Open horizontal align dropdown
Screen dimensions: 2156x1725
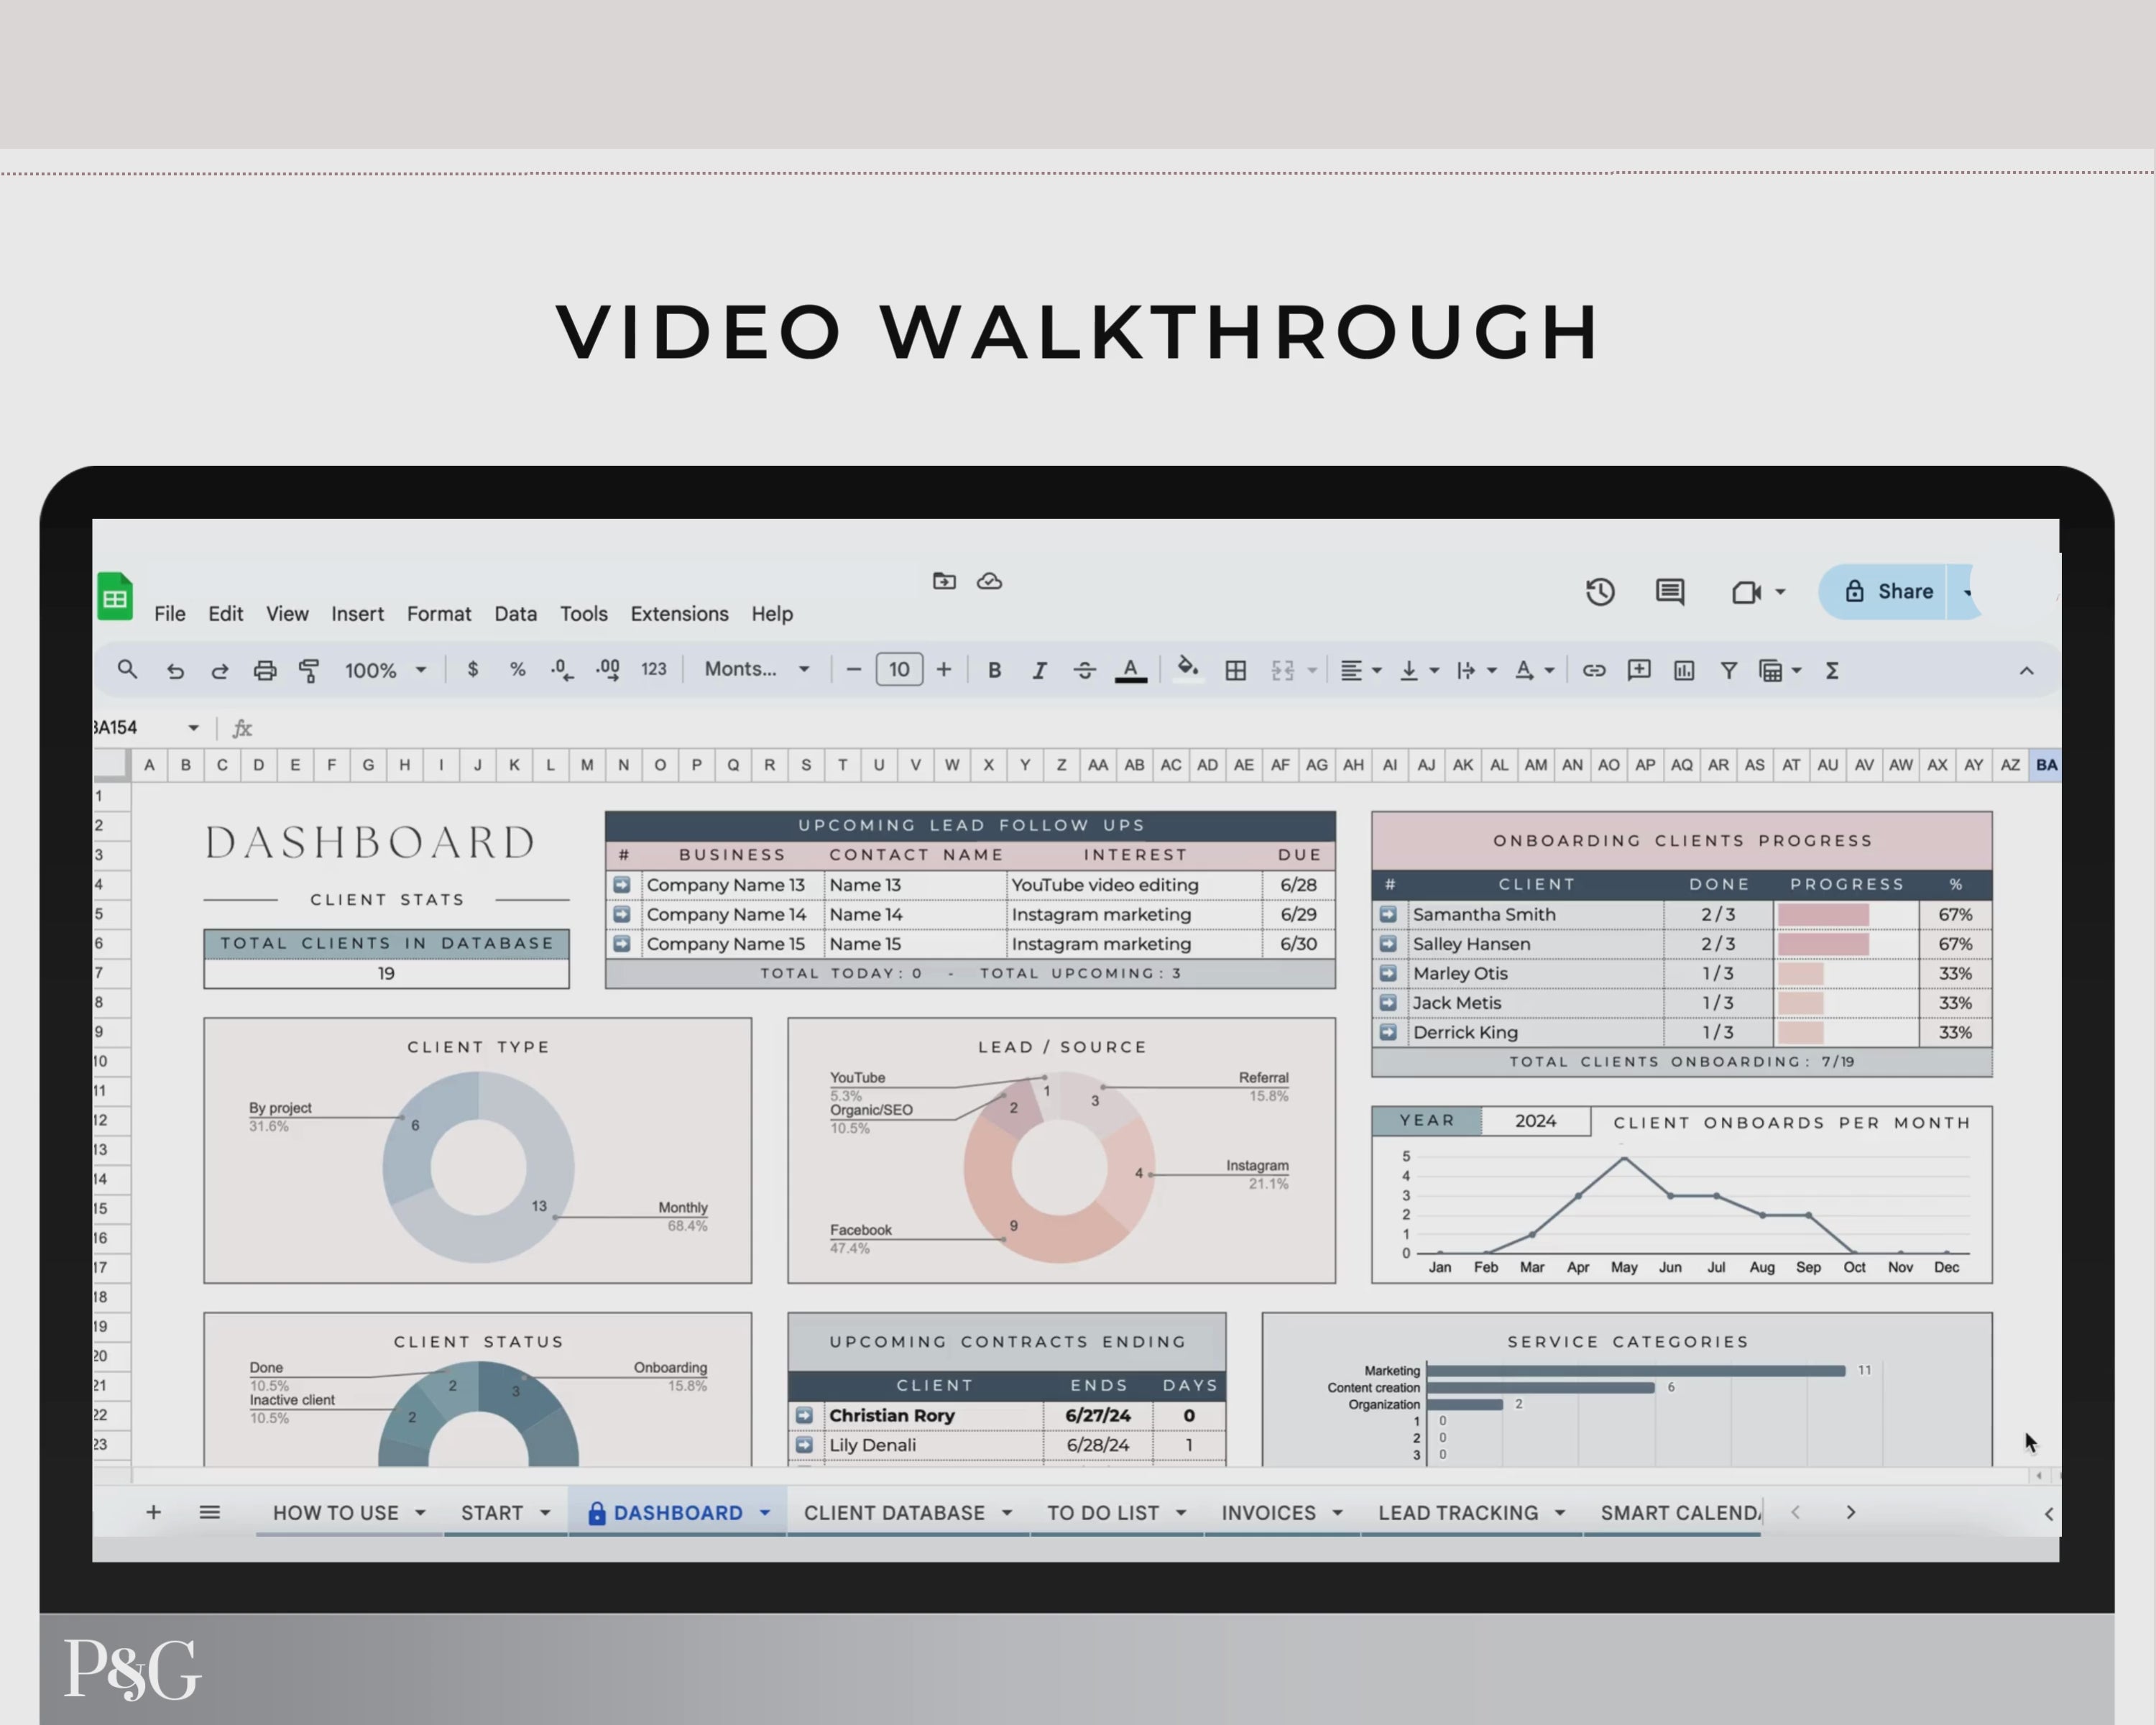pyautogui.click(x=1361, y=670)
